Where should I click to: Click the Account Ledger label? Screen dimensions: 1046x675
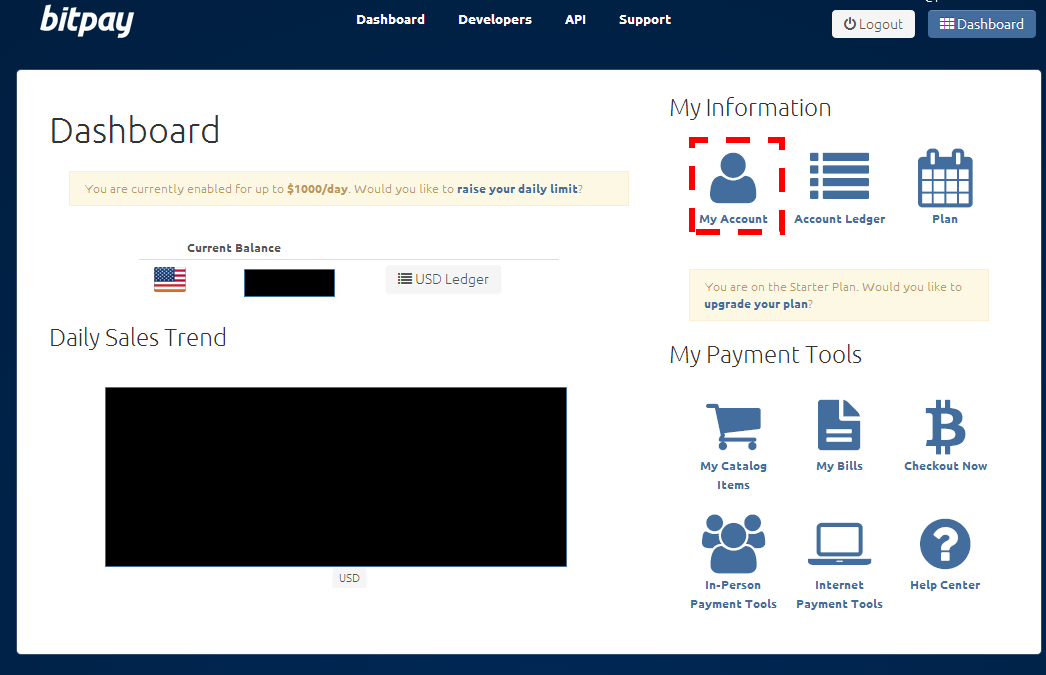click(x=839, y=219)
